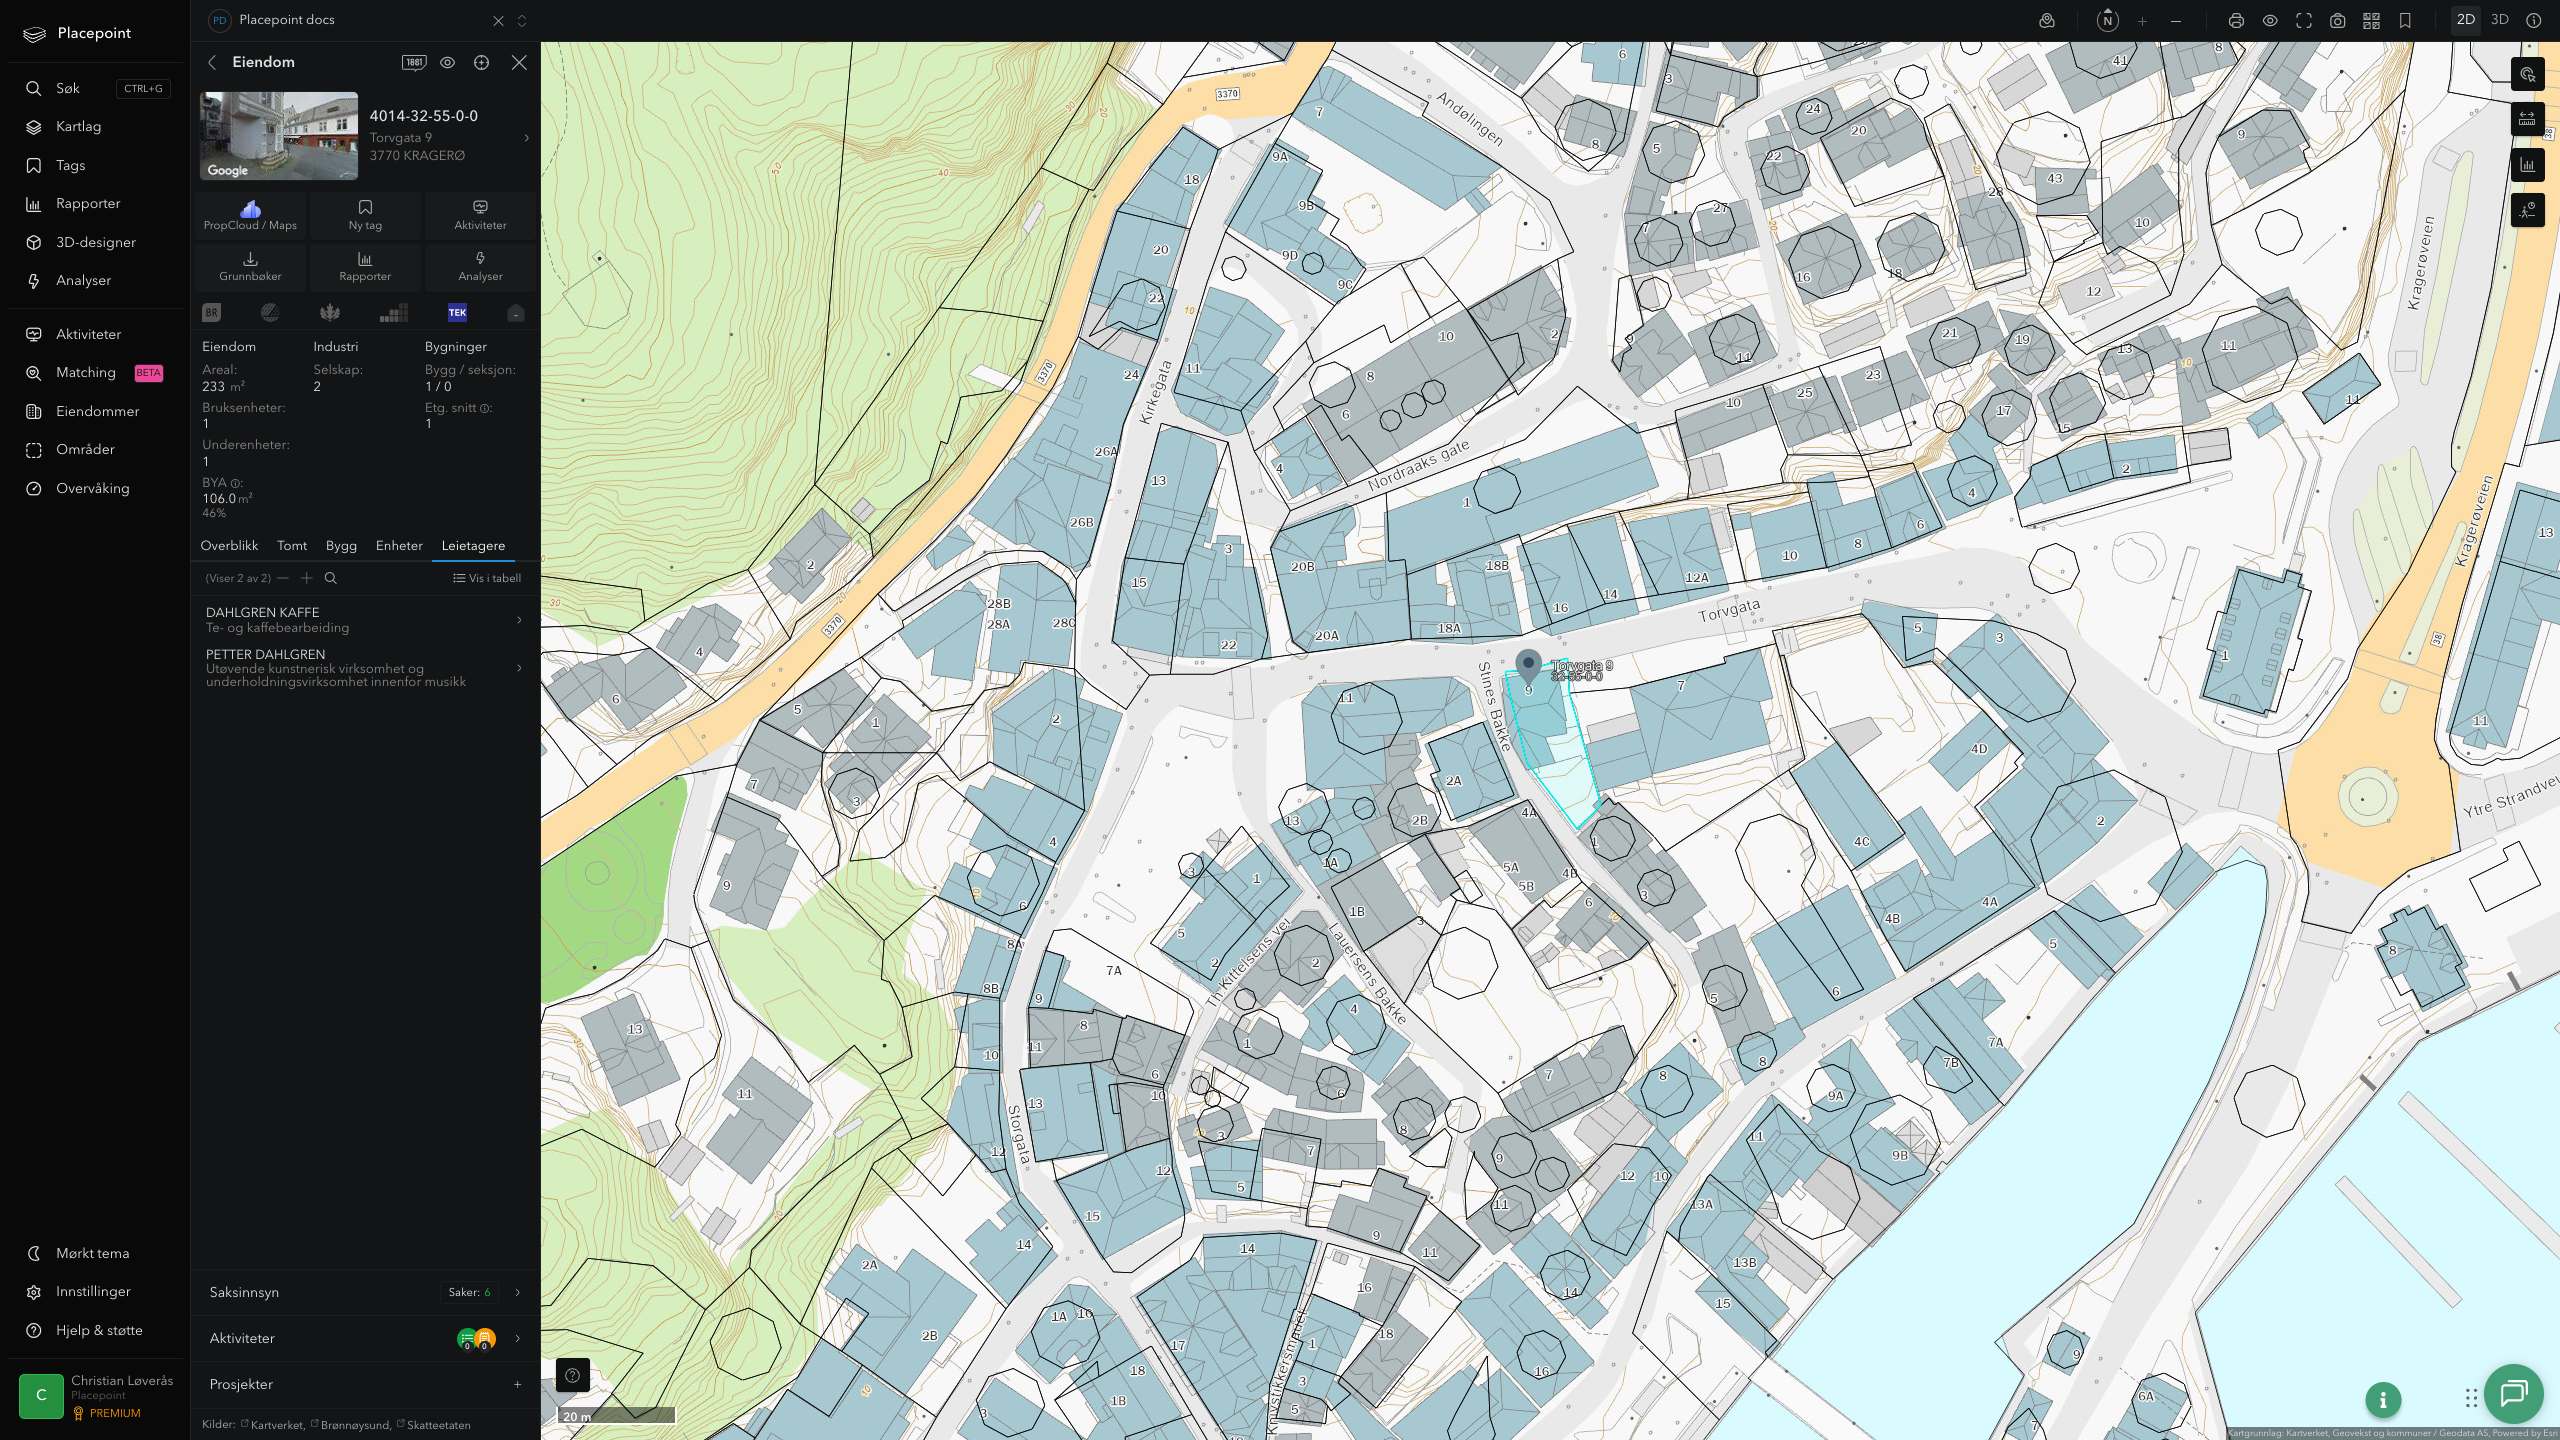Open Matching BETA in the sidebar

[x=94, y=372]
